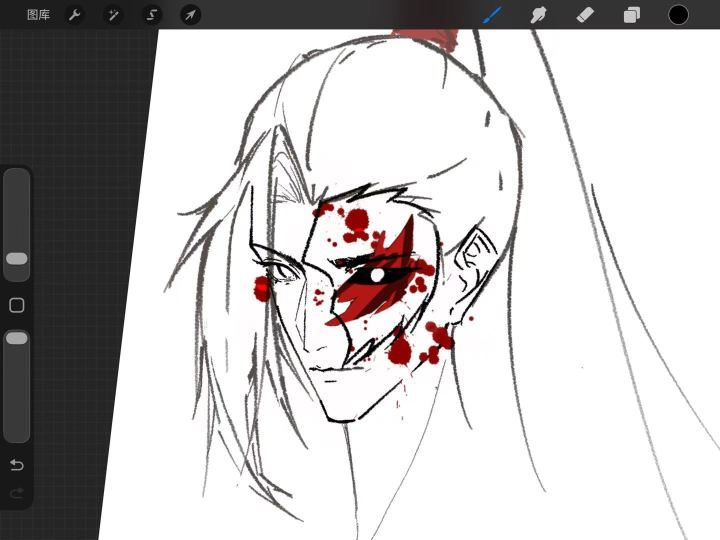This screenshot has width=720, height=540.
Task: Click the white eye highlight on the canvas
Action: click(377, 276)
